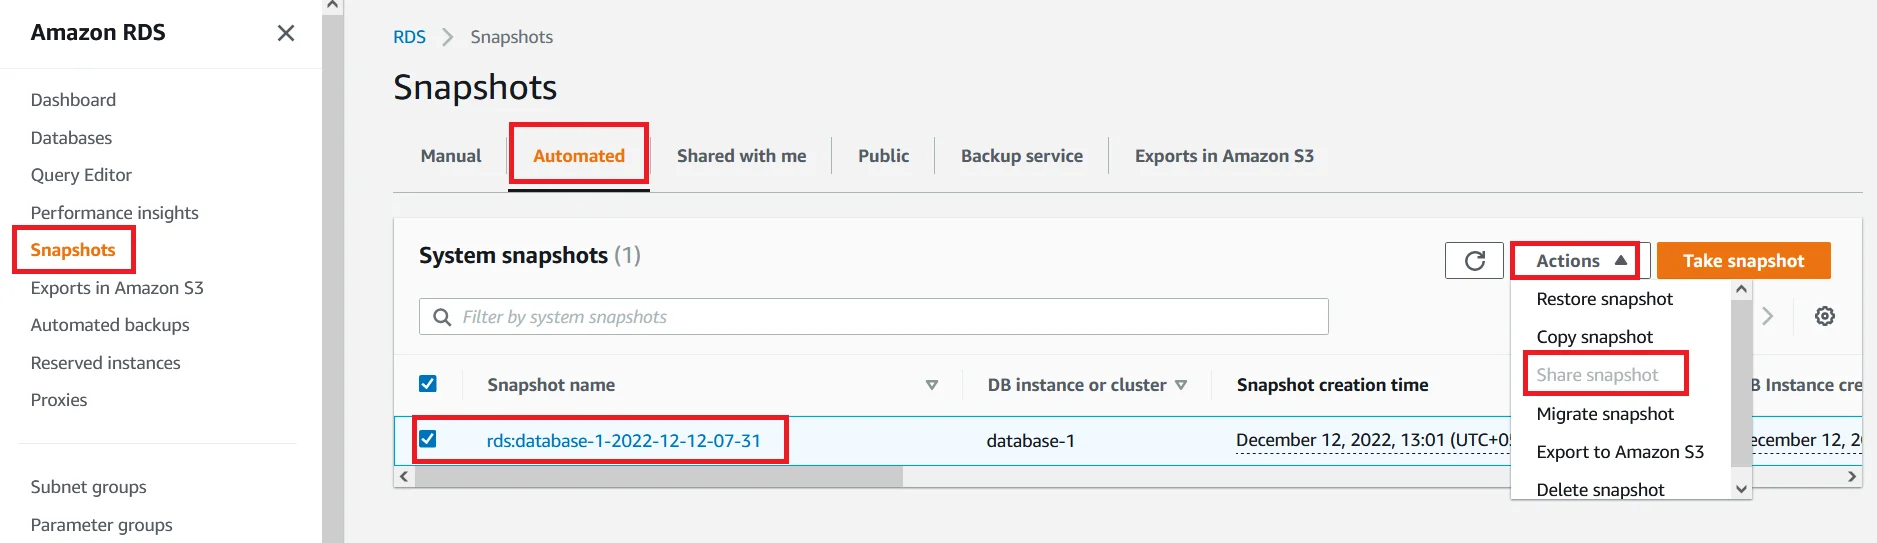
Task: Go to next page chevron
Action: (x=1768, y=316)
